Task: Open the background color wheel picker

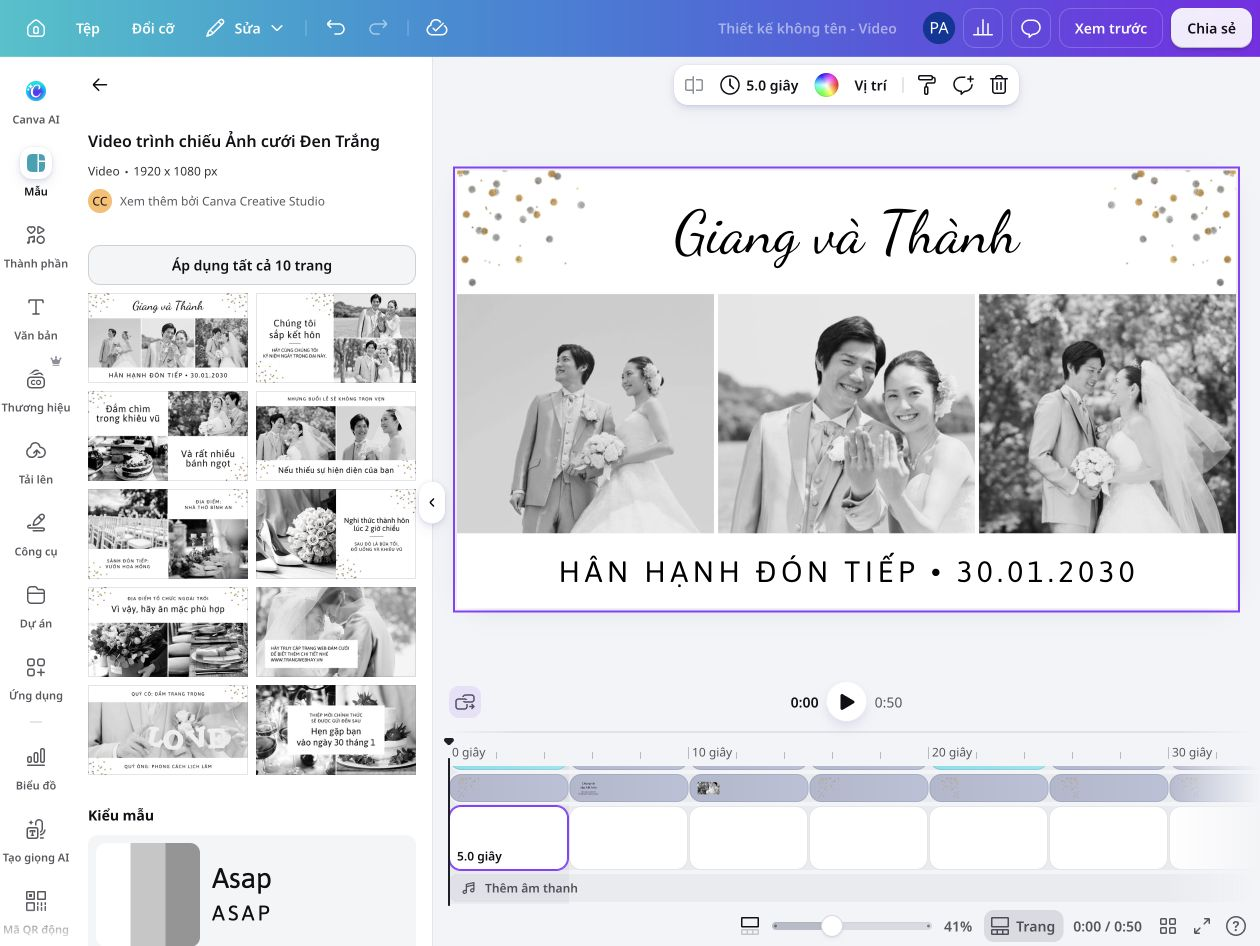Action: point(826,85)
